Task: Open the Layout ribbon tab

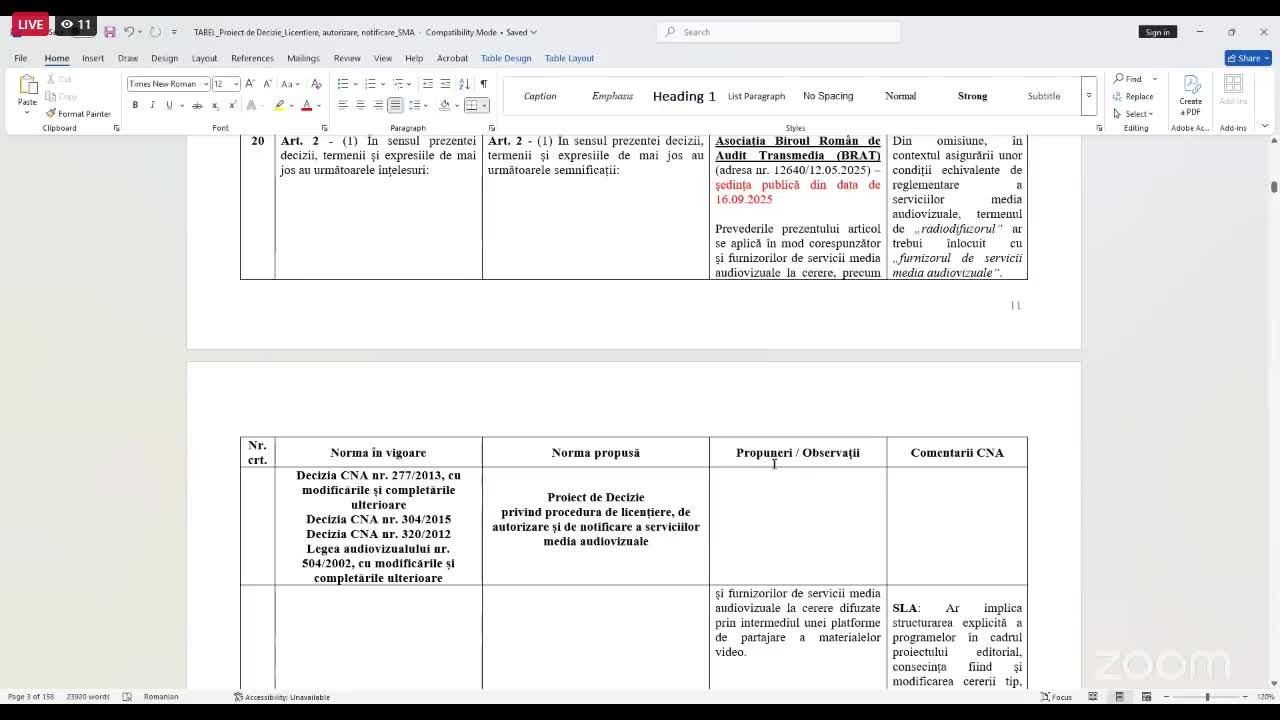Action: [x=204, y=58]
